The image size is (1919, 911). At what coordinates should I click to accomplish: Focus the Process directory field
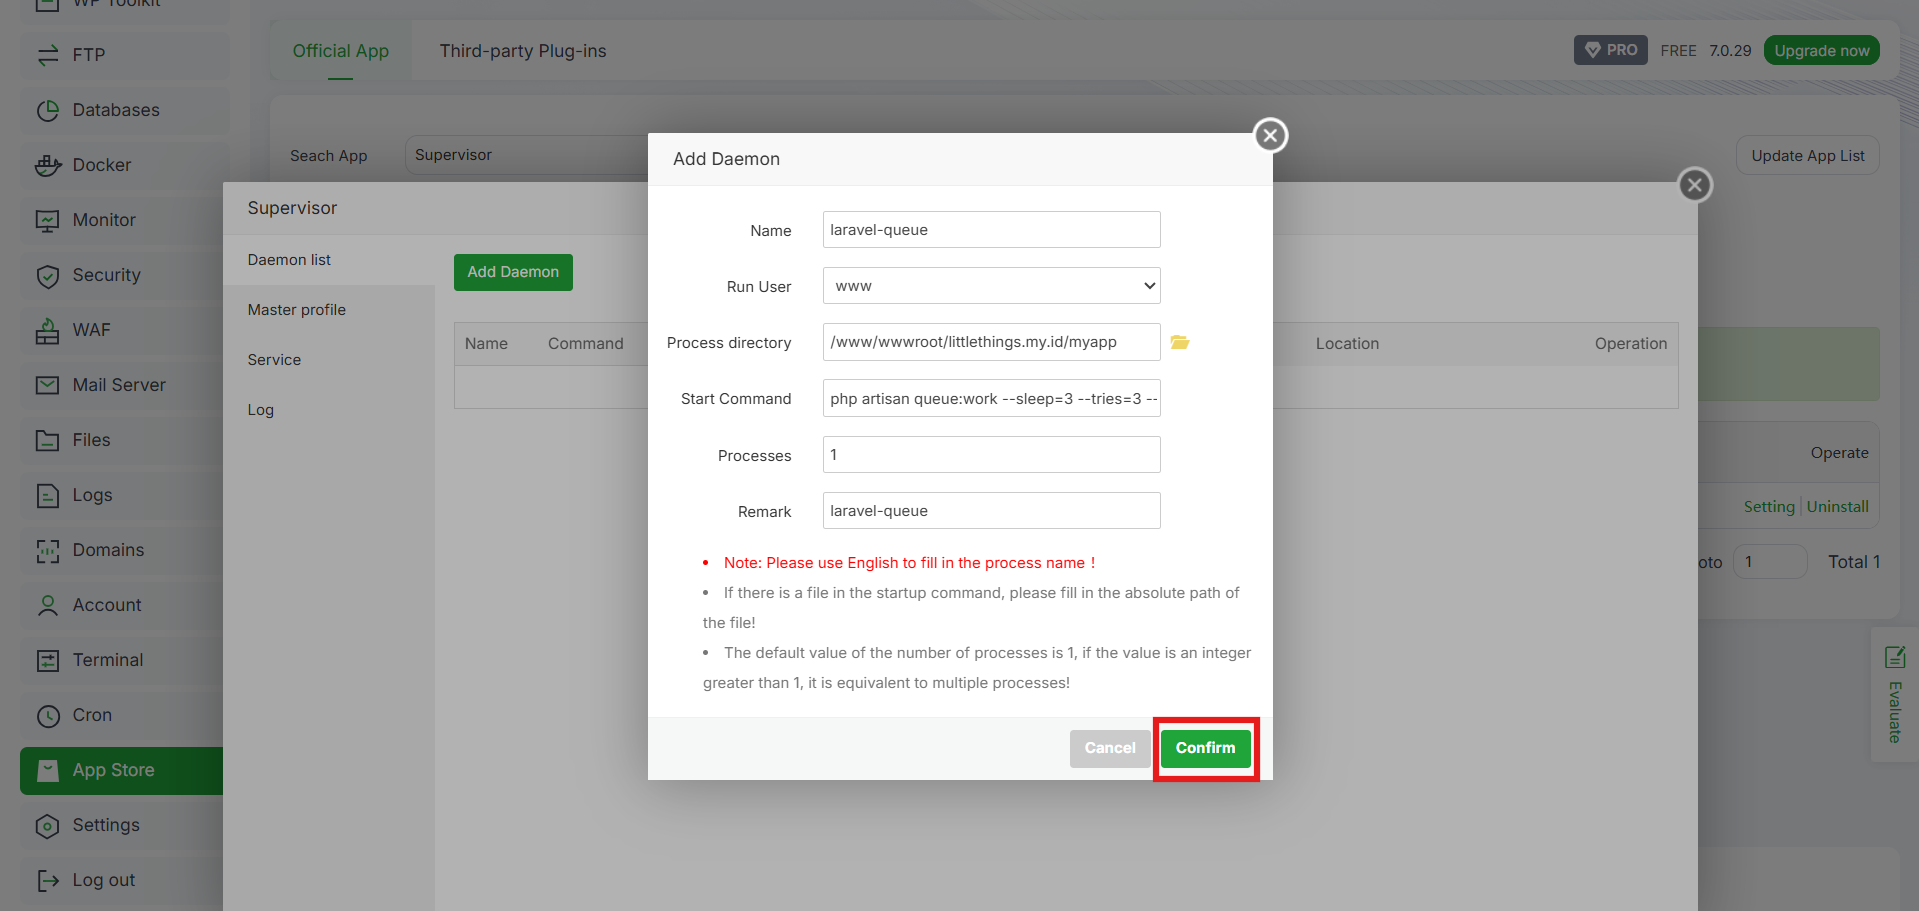click(x=991, y=342)
